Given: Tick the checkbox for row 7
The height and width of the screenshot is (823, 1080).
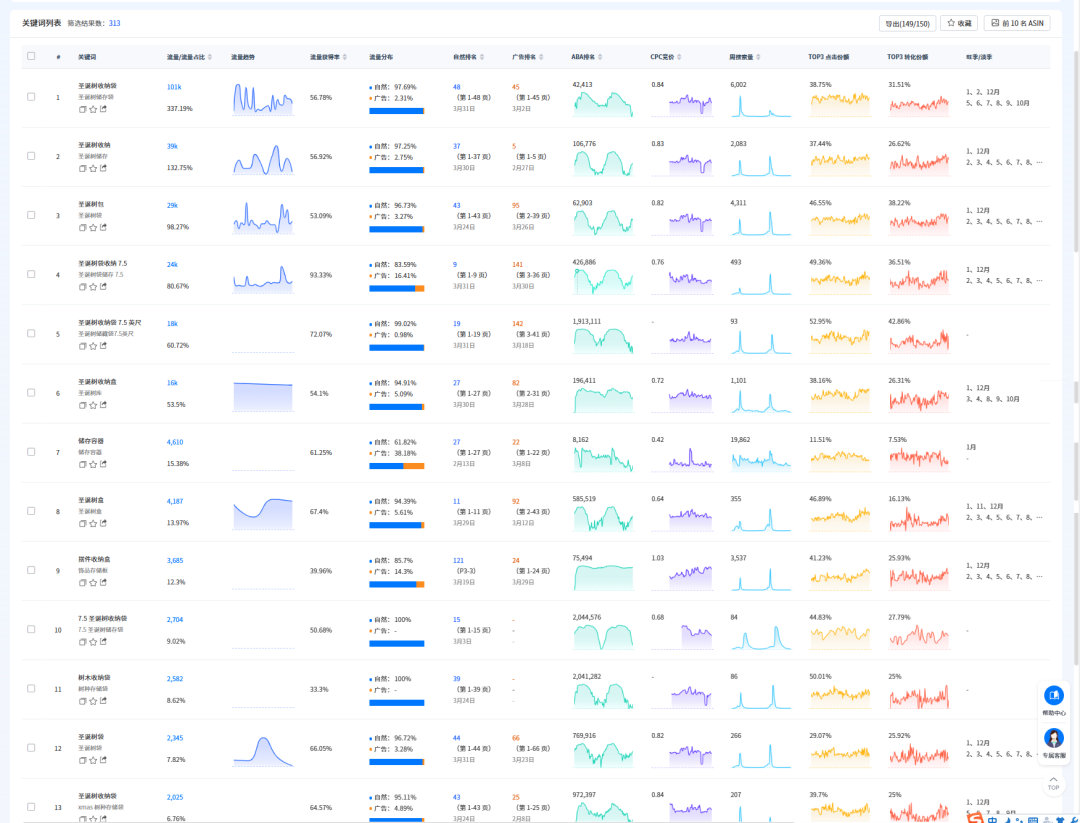Looking at the screenshot, I should tap(31, 452).
